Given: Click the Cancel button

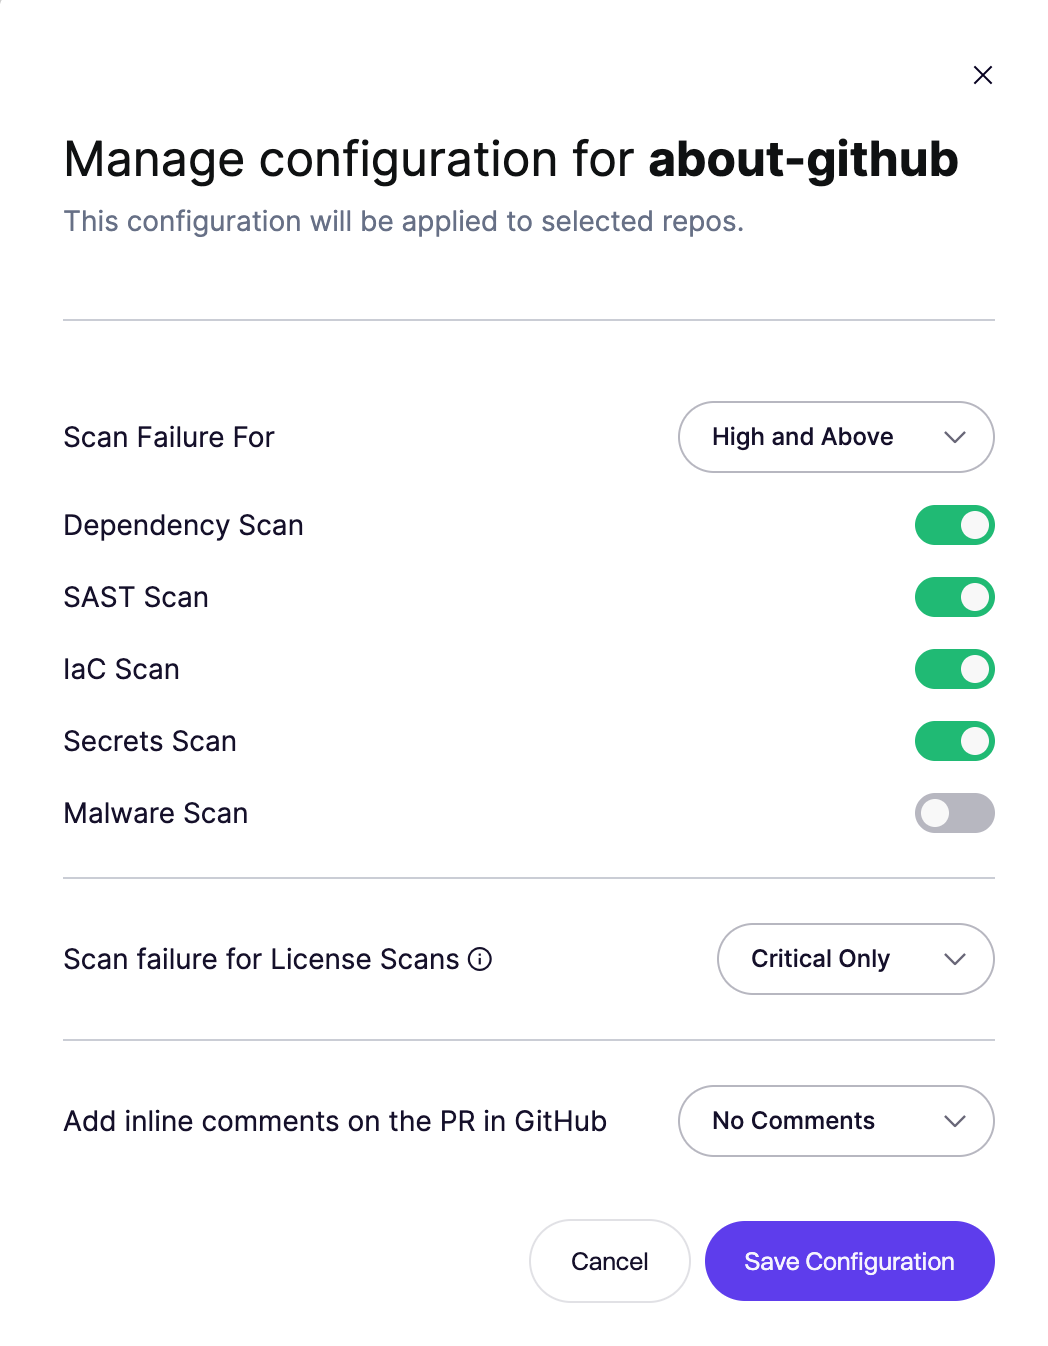Looking at the screenshot, I should click(x=609, y=1261).
